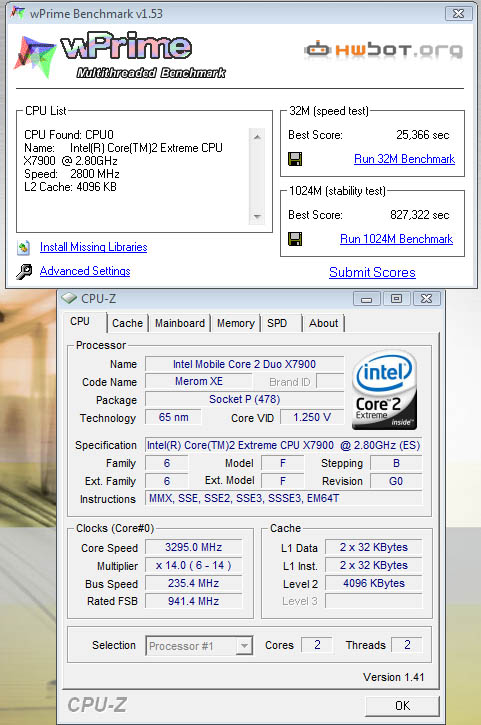The height and width of the screenshot is (725, 481).
Task: Switch to the About tab
Action: point(324,323)
